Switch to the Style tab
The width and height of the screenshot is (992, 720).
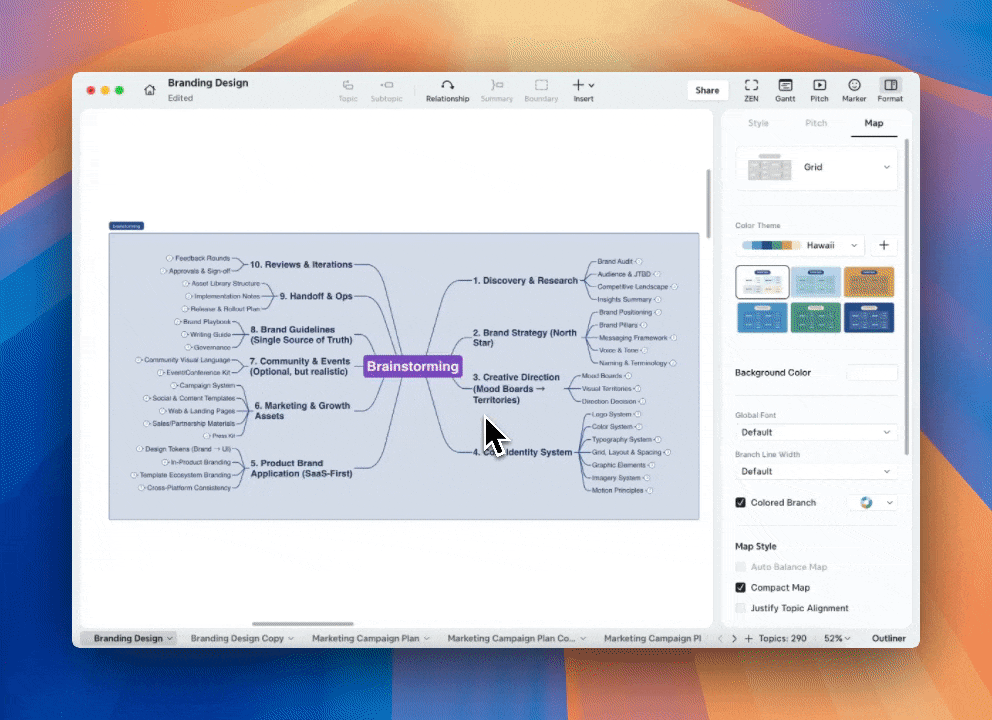(758, 123)
